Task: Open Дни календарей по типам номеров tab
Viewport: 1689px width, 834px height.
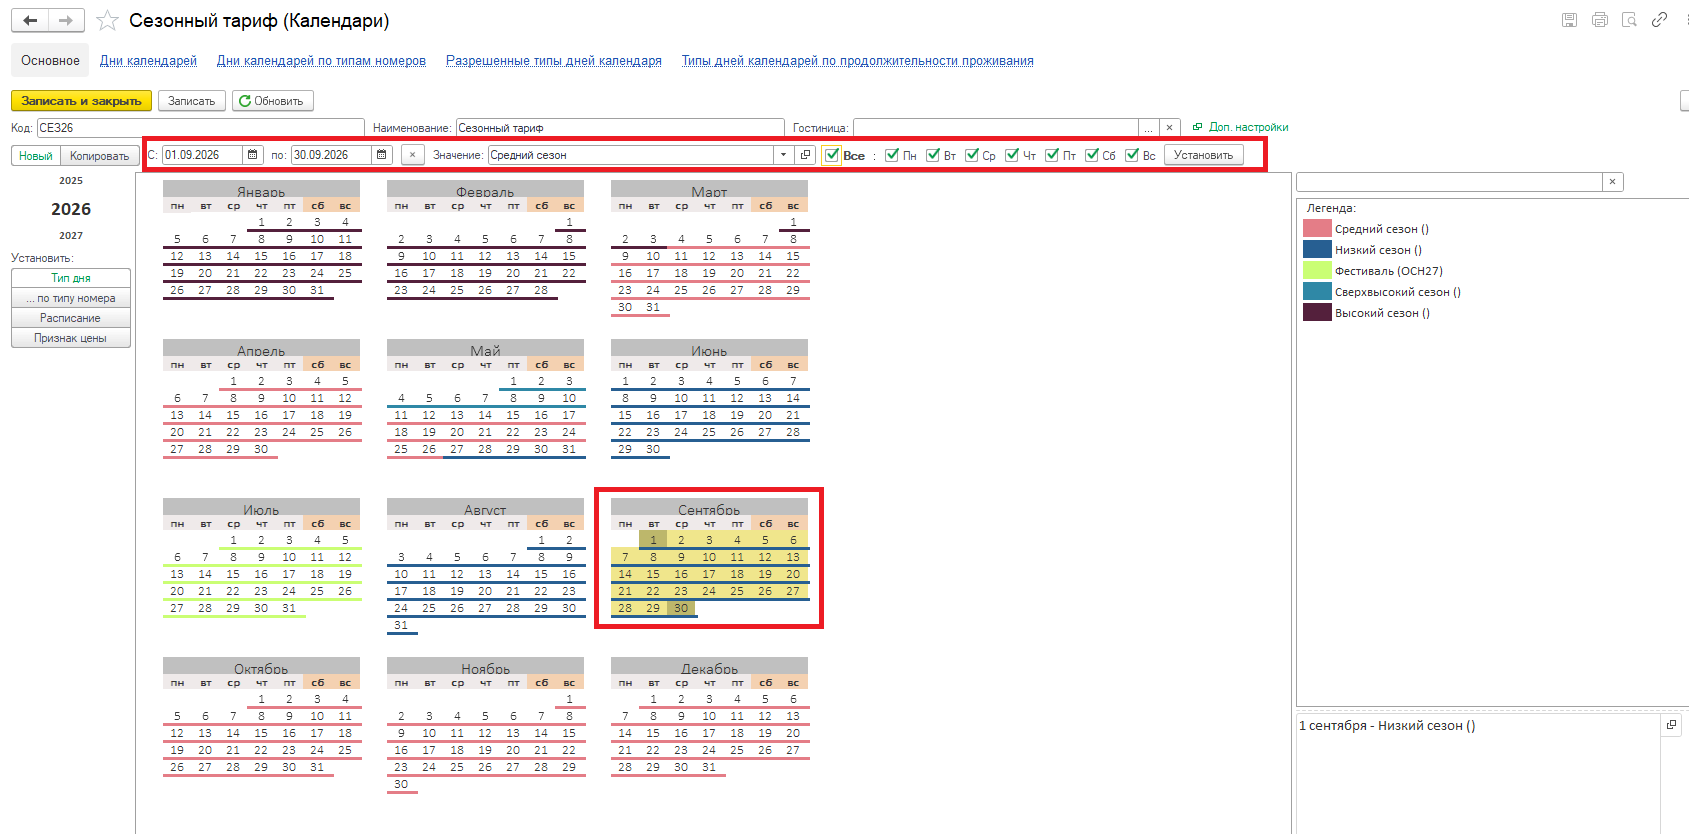Action: (x=321, y=61)
